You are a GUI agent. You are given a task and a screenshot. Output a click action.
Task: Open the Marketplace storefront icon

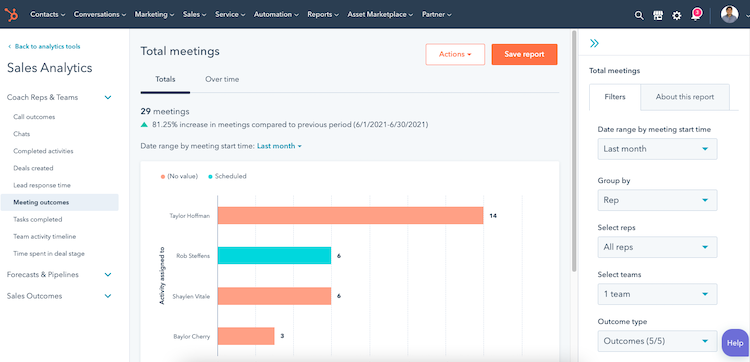(658, 15)
